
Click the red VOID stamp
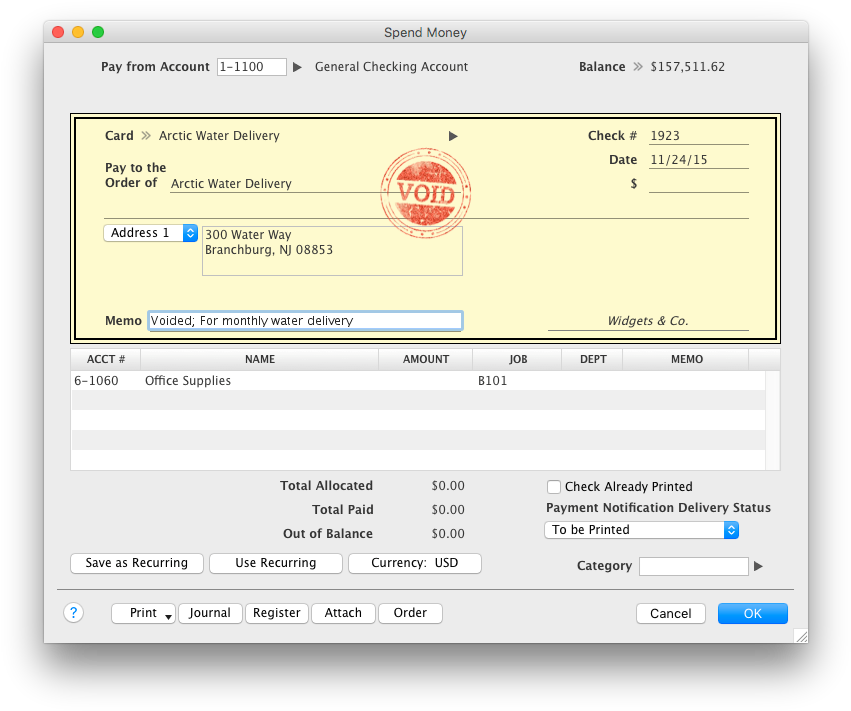point(426,193)
